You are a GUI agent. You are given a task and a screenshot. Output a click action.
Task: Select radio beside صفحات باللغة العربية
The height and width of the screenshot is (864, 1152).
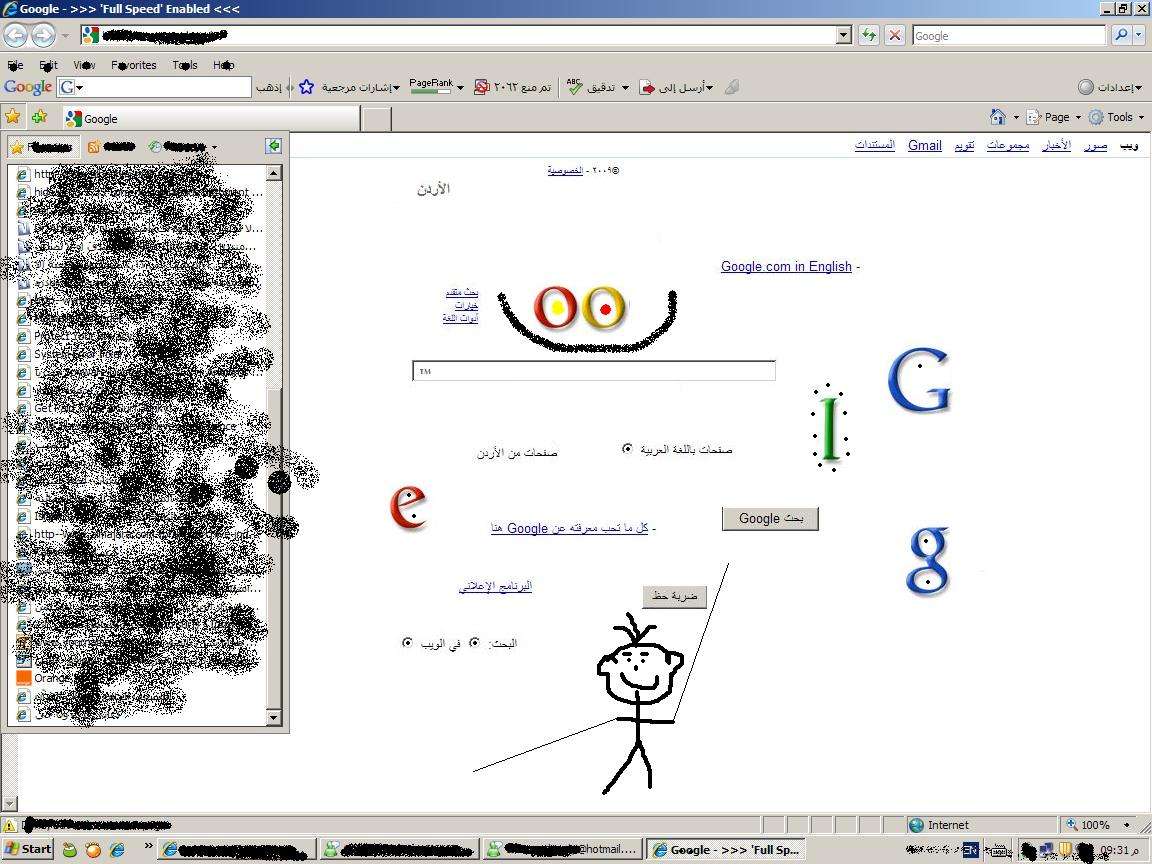[627, 448]
